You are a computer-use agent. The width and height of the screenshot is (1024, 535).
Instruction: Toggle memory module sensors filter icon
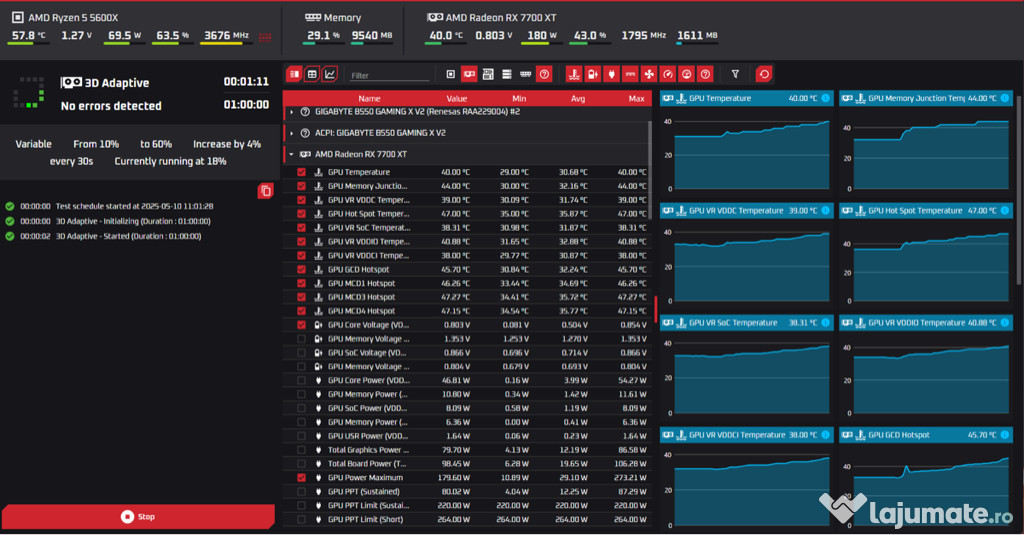tap(525, 74)
